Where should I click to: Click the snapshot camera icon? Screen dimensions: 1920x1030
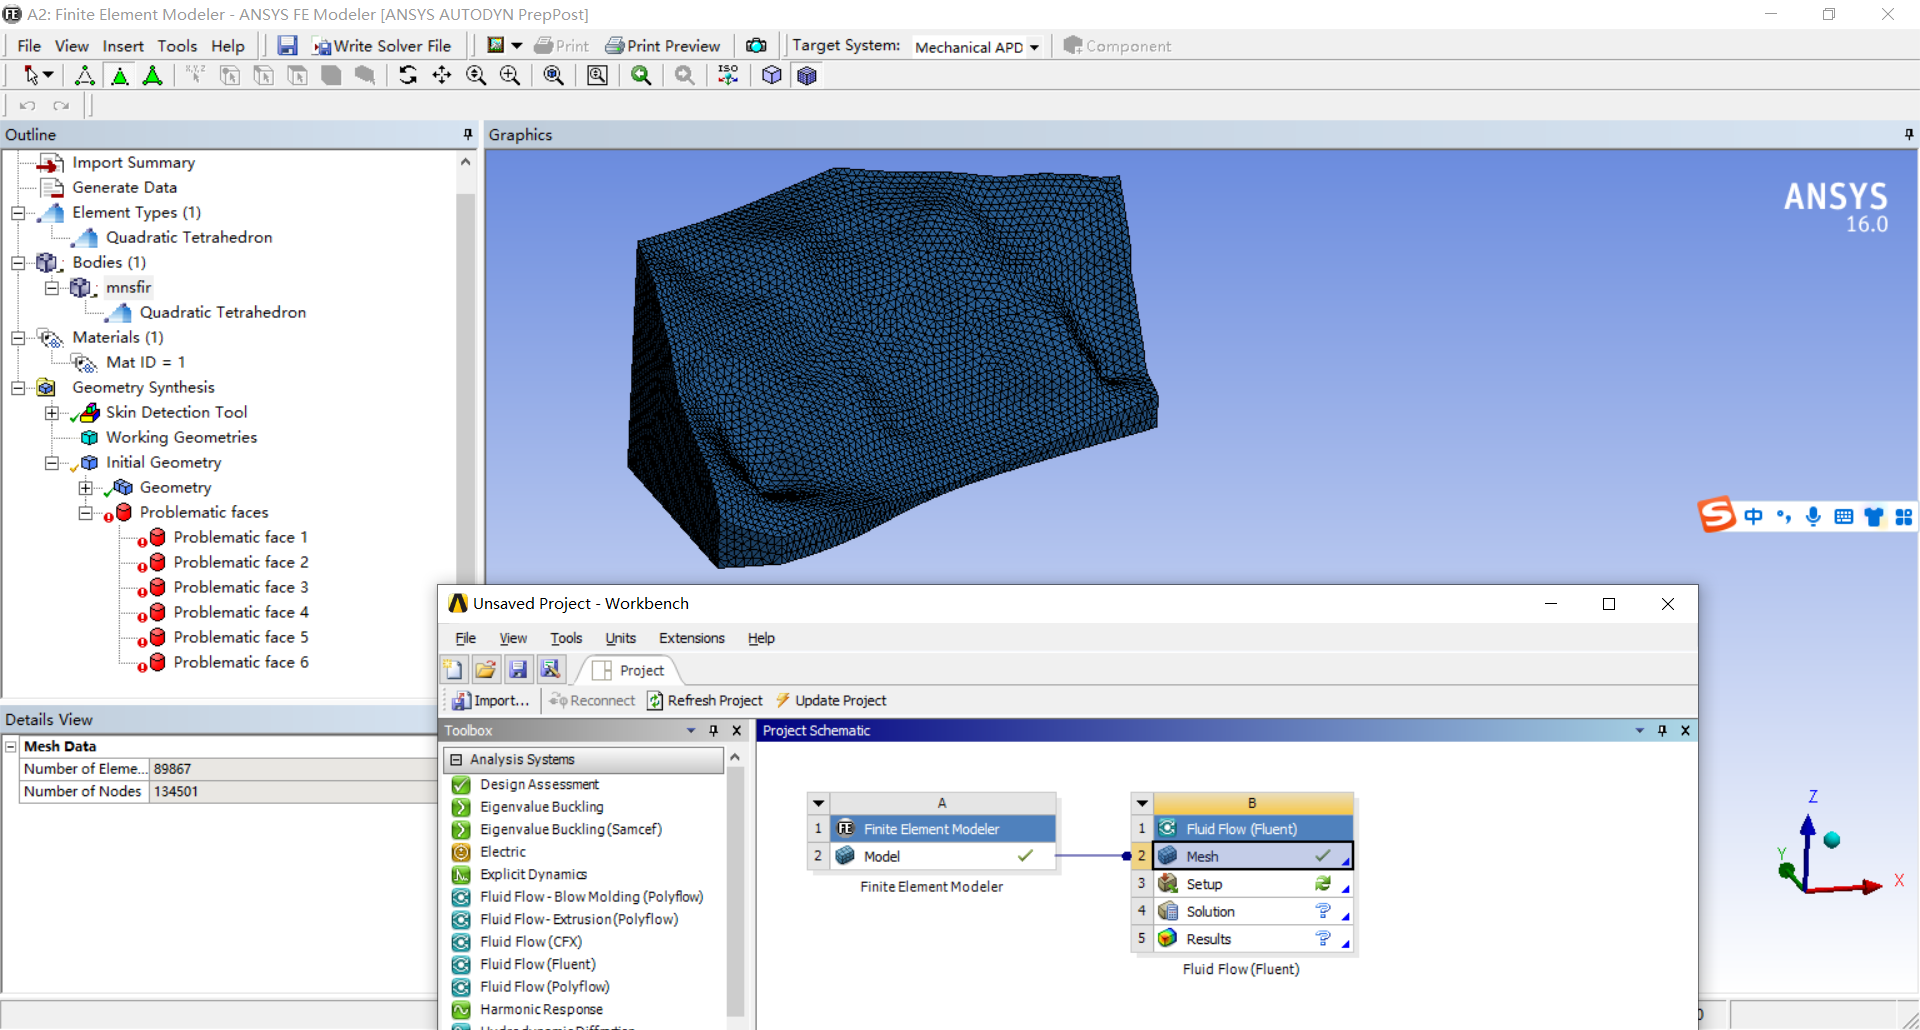click(x=756, y=46)
